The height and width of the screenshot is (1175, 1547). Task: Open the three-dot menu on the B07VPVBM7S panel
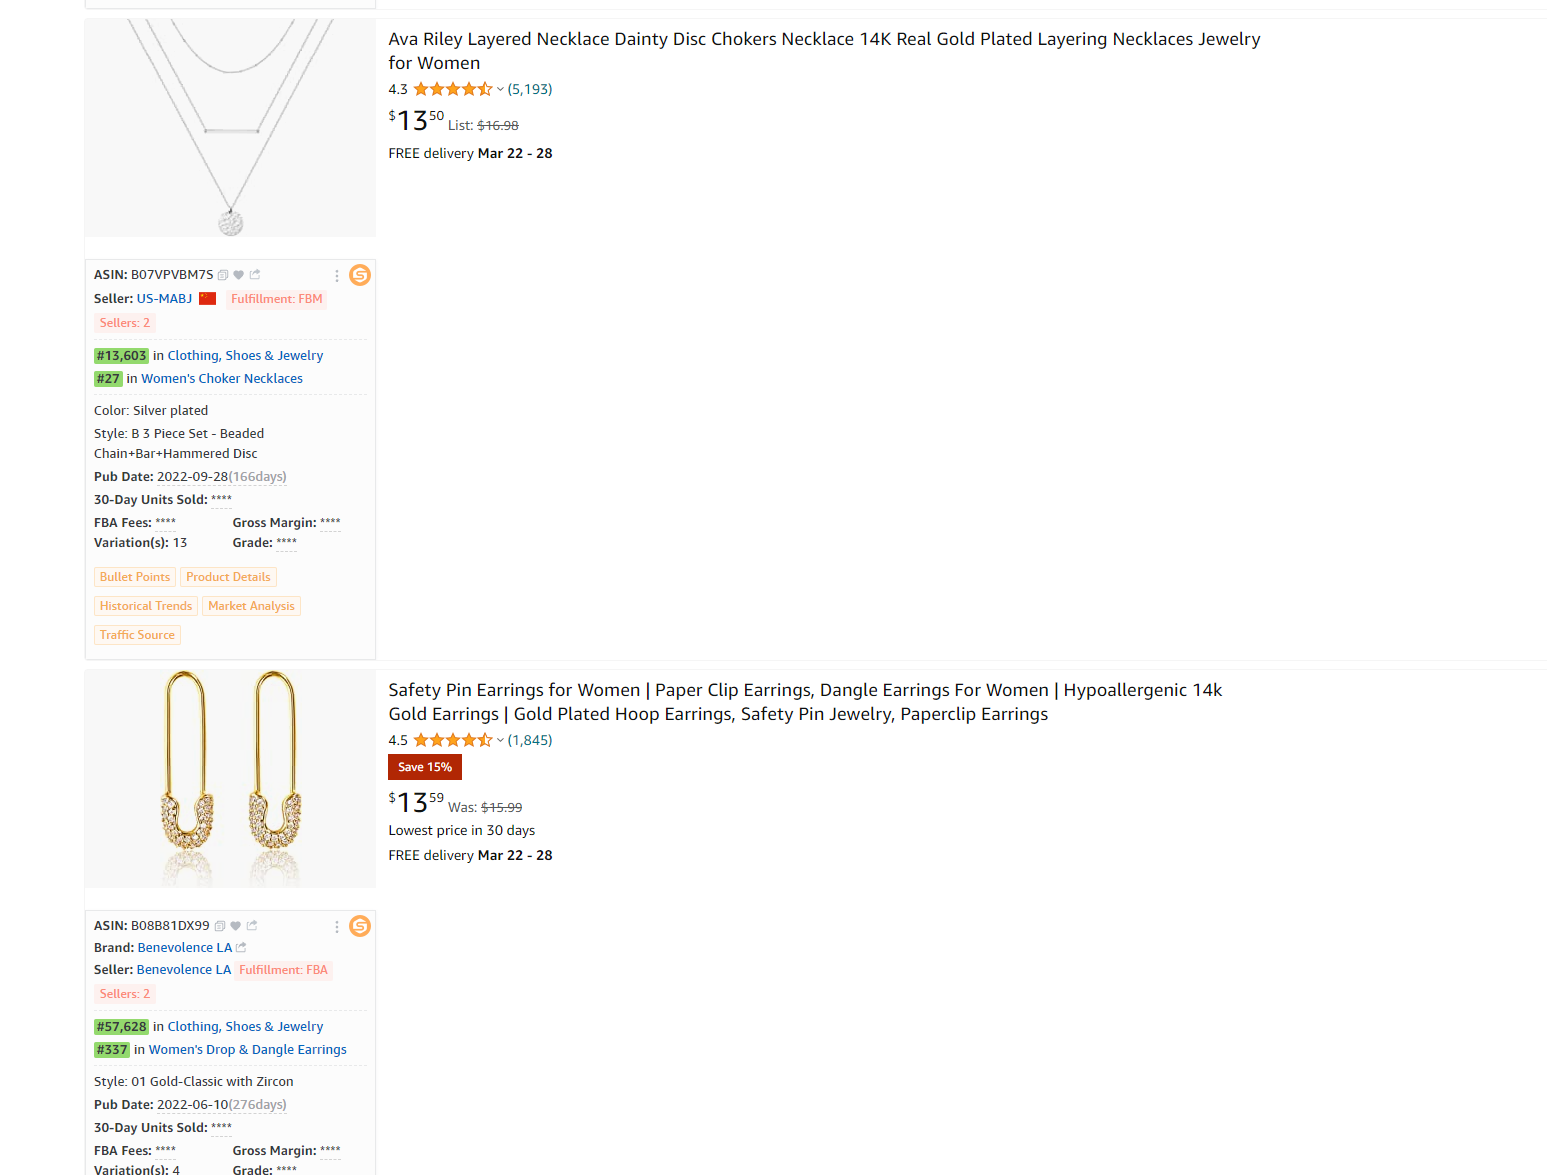tap(337, 276)
